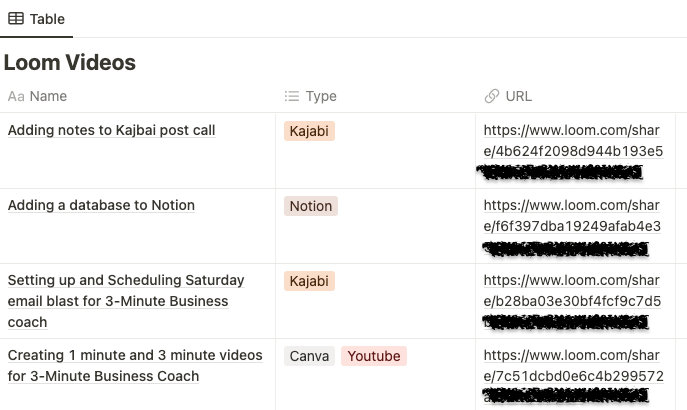Open the Name column header menu
The height and width of the screenshot is (410, 687).
[48, 97]
